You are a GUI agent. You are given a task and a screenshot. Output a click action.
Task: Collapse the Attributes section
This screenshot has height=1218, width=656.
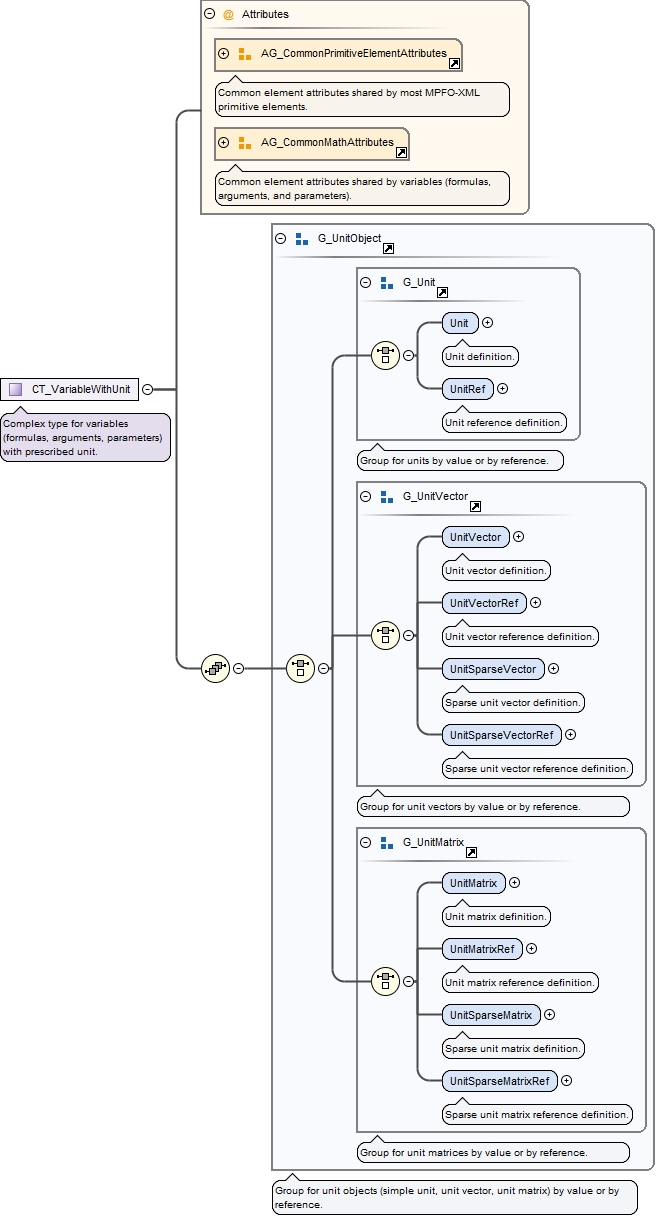click(x=209, y=15)
